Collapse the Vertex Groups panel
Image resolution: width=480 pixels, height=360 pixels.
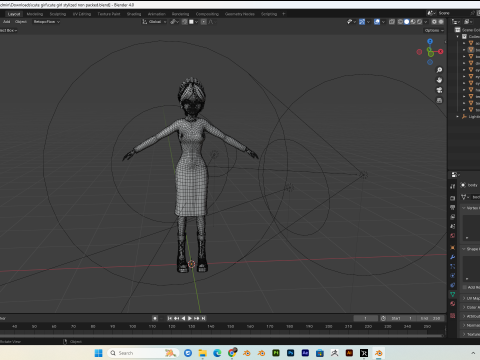(x=464, y=208)
